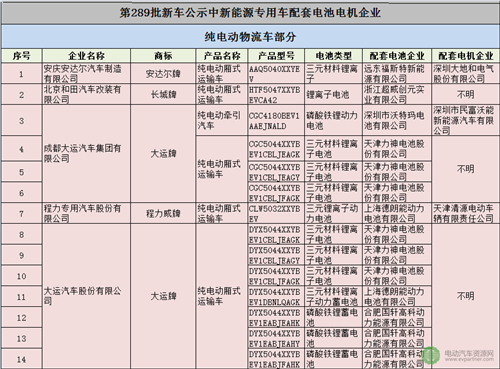Click '不明' in the 长城牌 row
This screenshot has height=369, width=500.
[465, 94]
